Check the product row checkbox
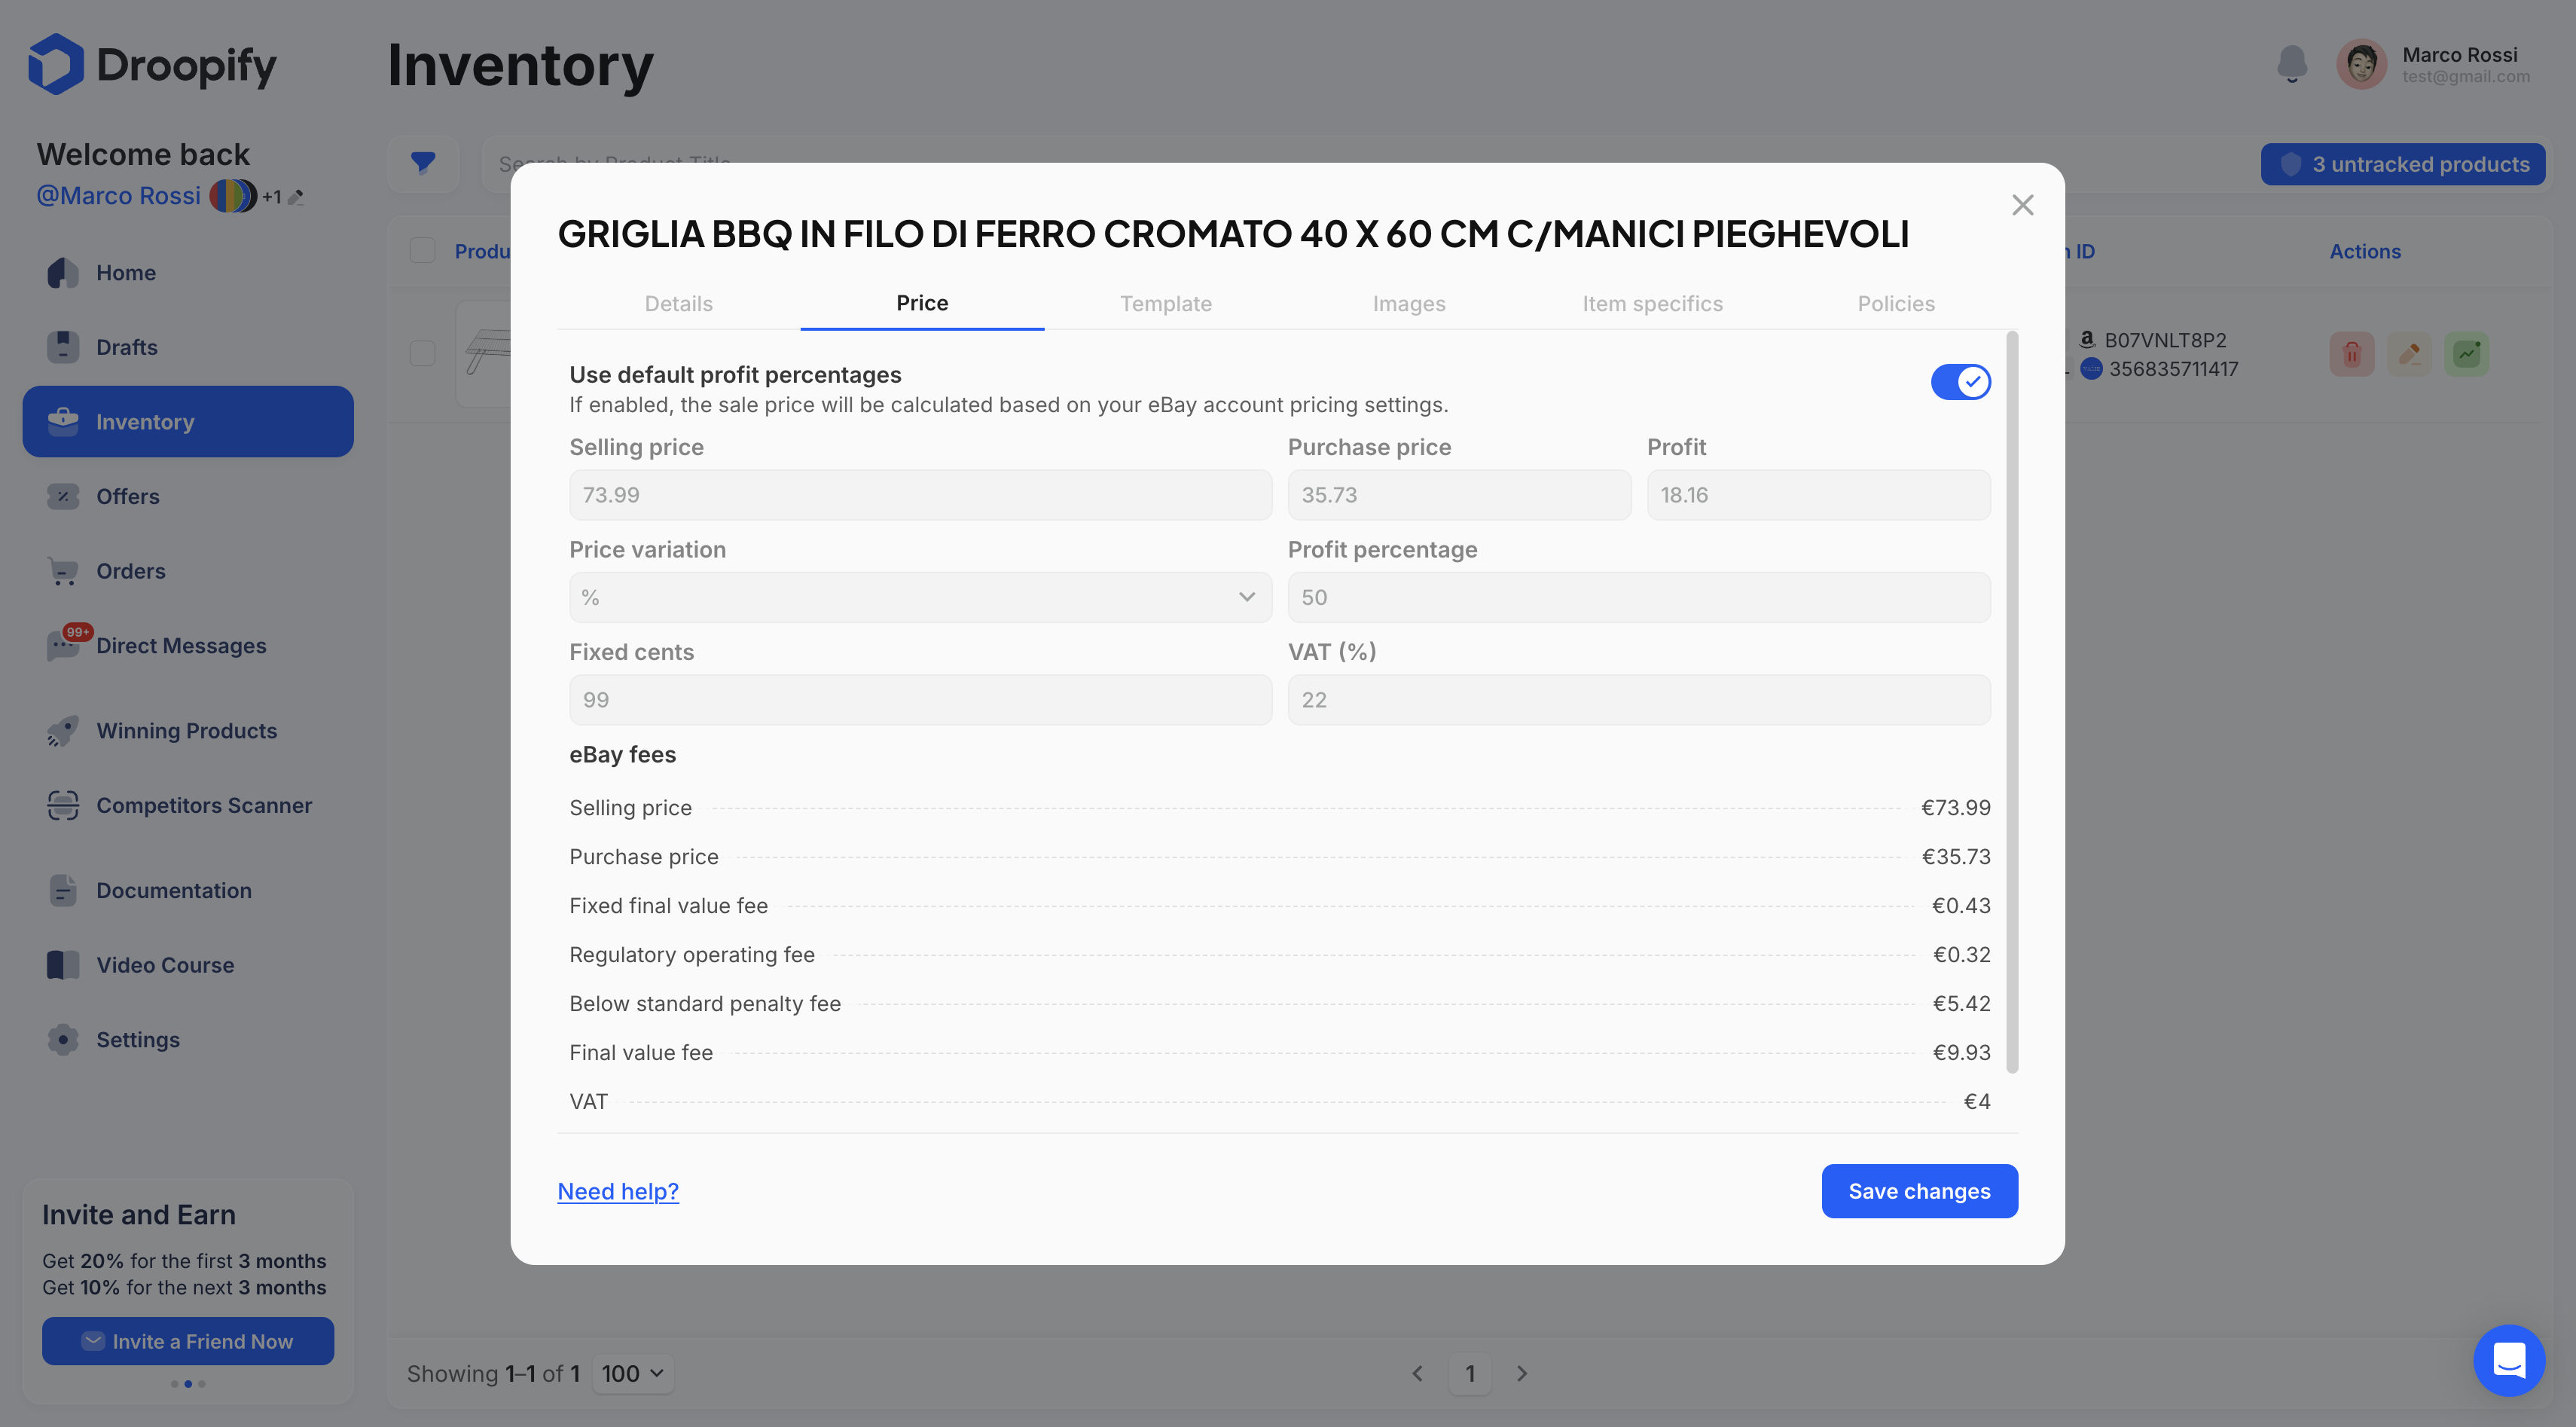 tap(423, 353)
